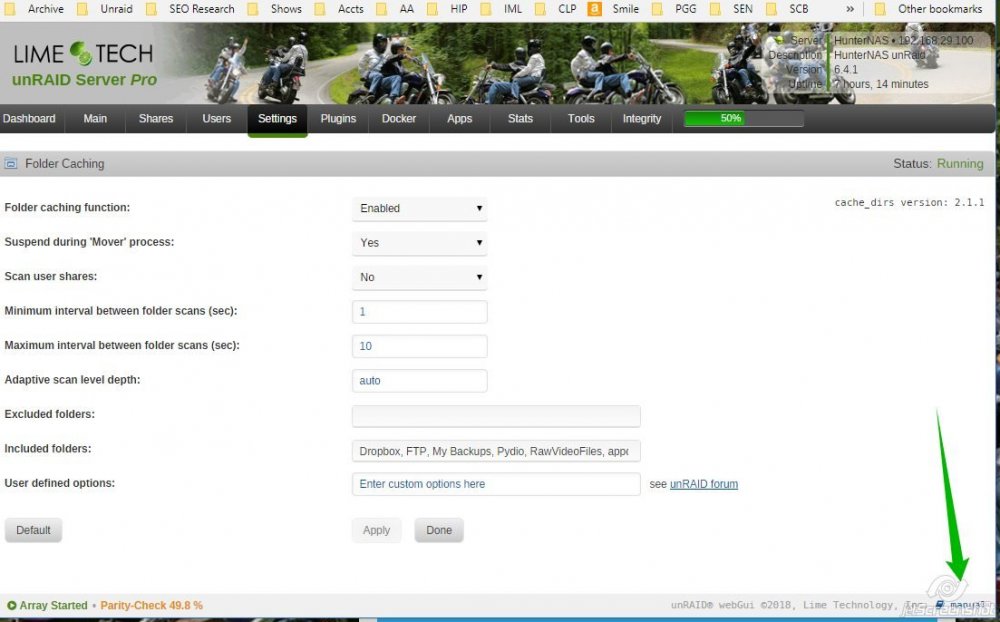Open the manual icon in the footer
This screenshot has width=1000, height=622.
939,605
